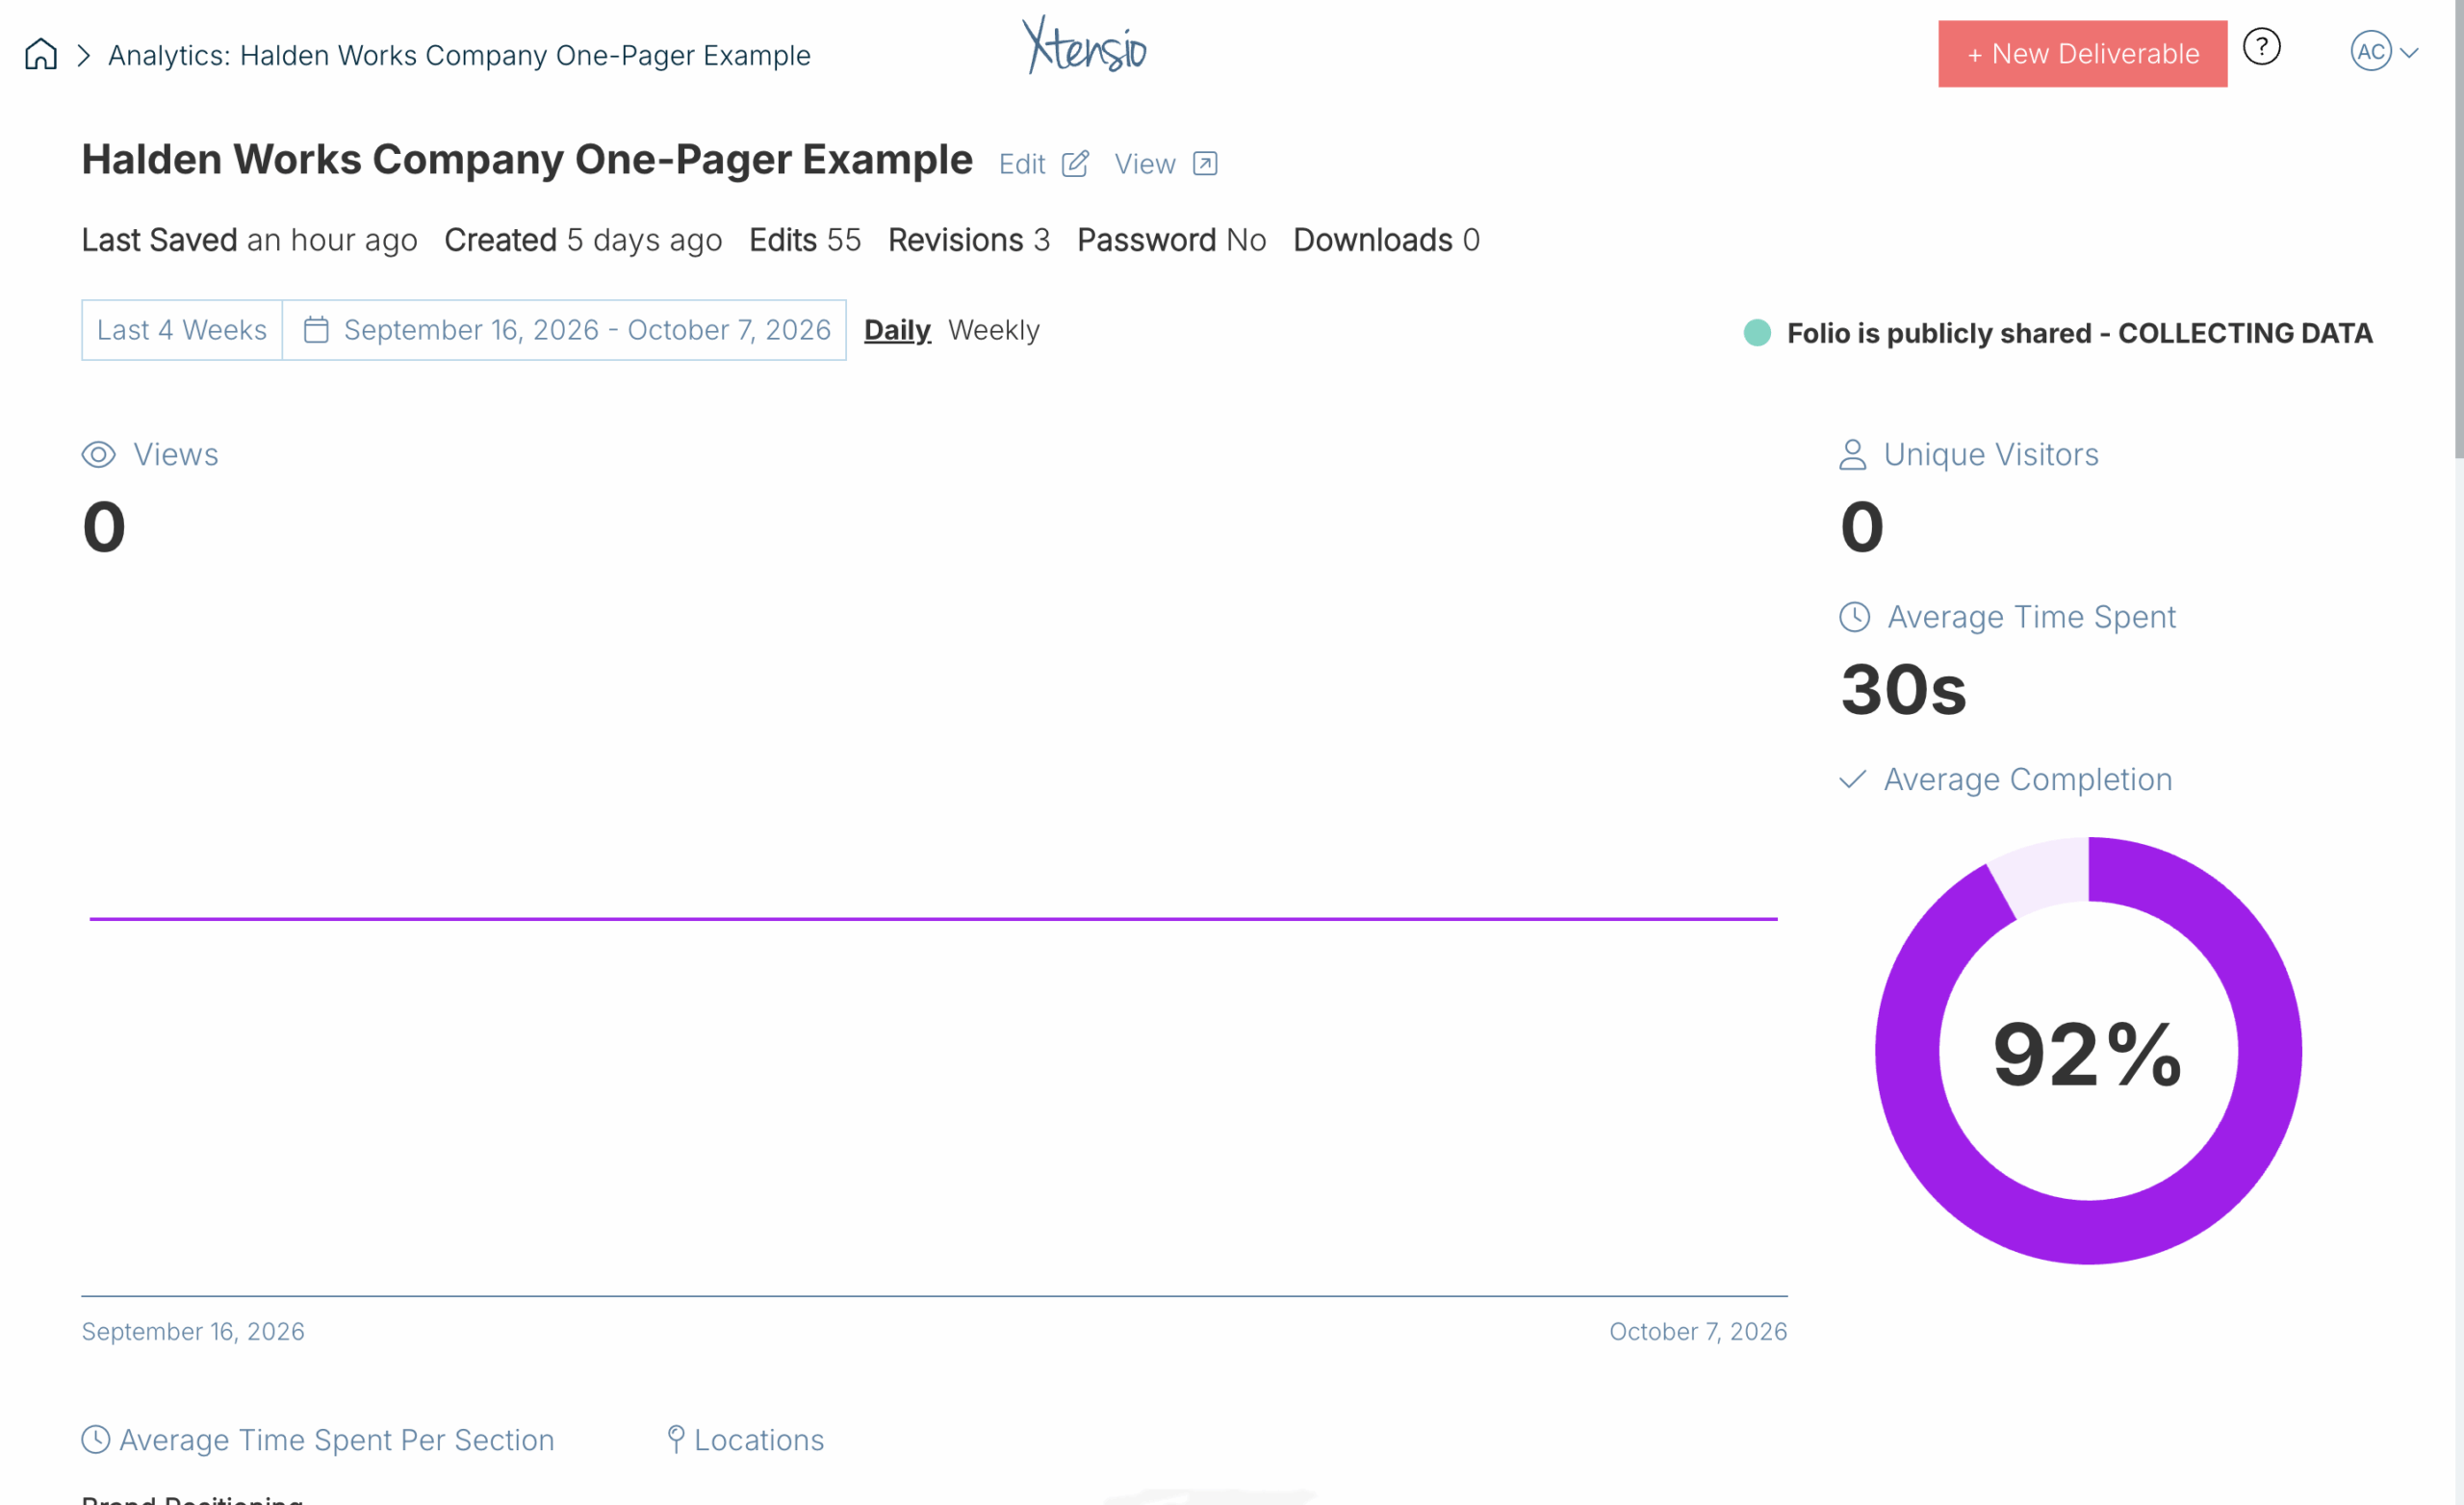Click the 'Folio is publicly shared' status text
2464x1505 pixels.
coord(2079,333)
